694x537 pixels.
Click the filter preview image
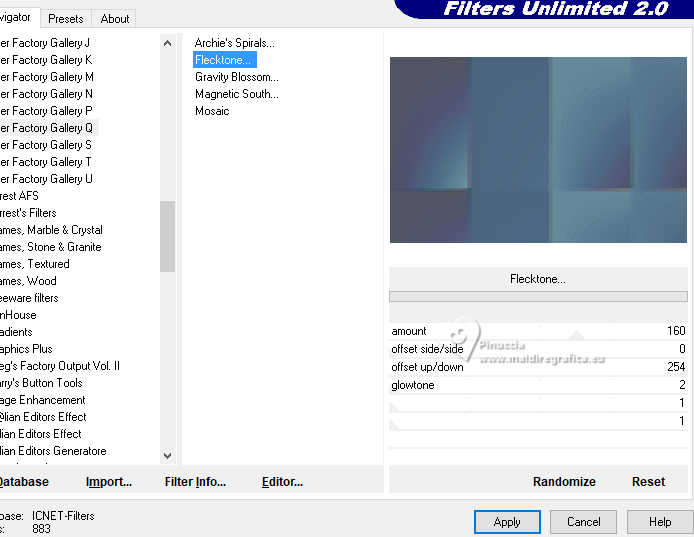(538, 150)
